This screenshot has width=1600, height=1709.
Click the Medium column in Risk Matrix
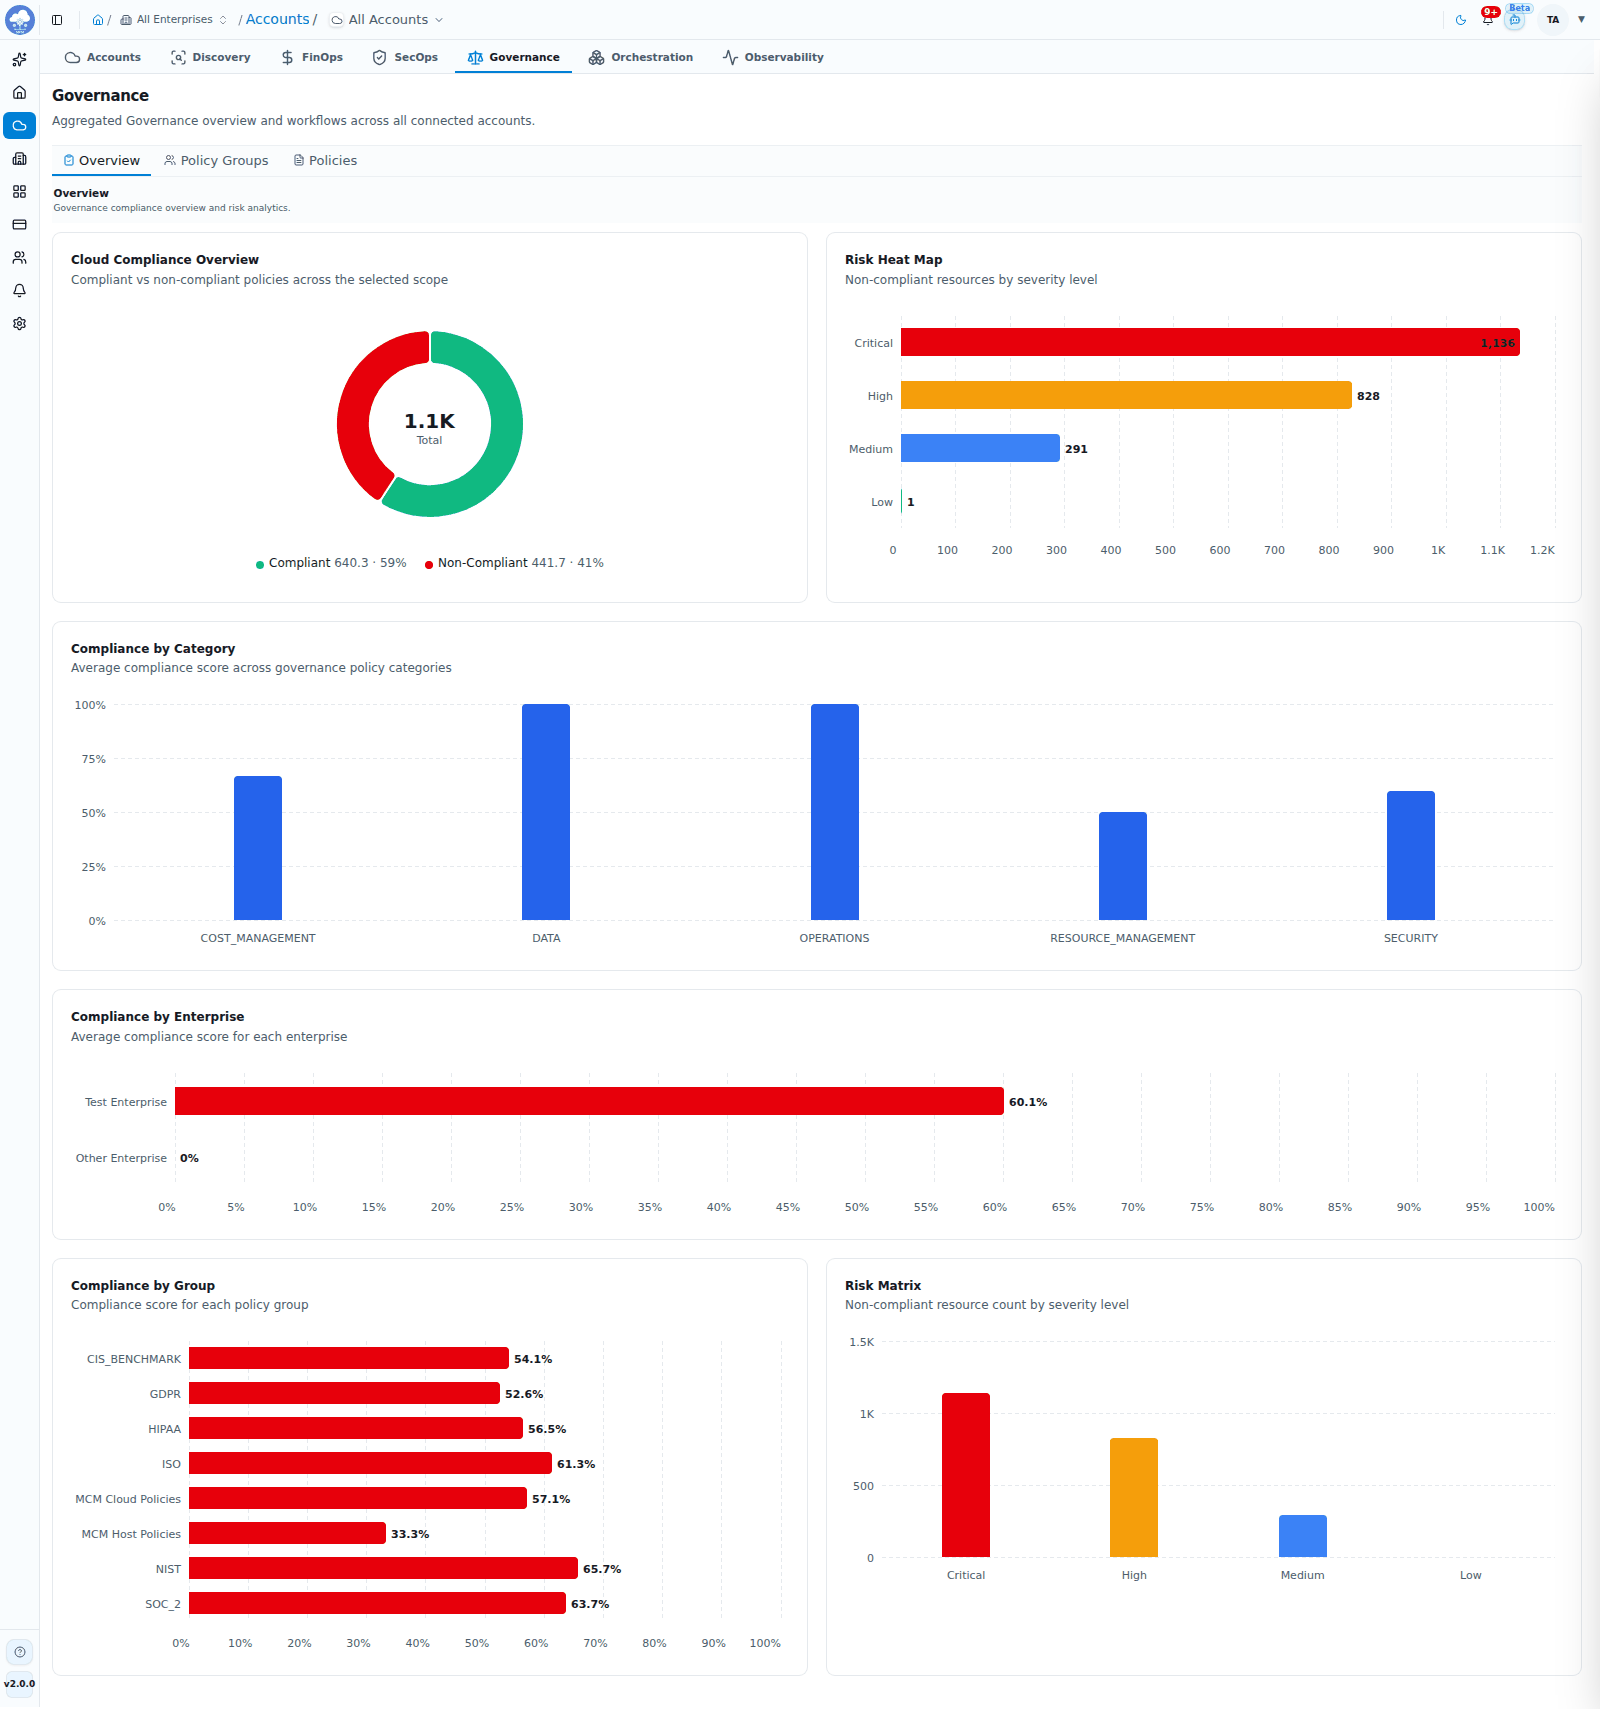[1303, 1536]
